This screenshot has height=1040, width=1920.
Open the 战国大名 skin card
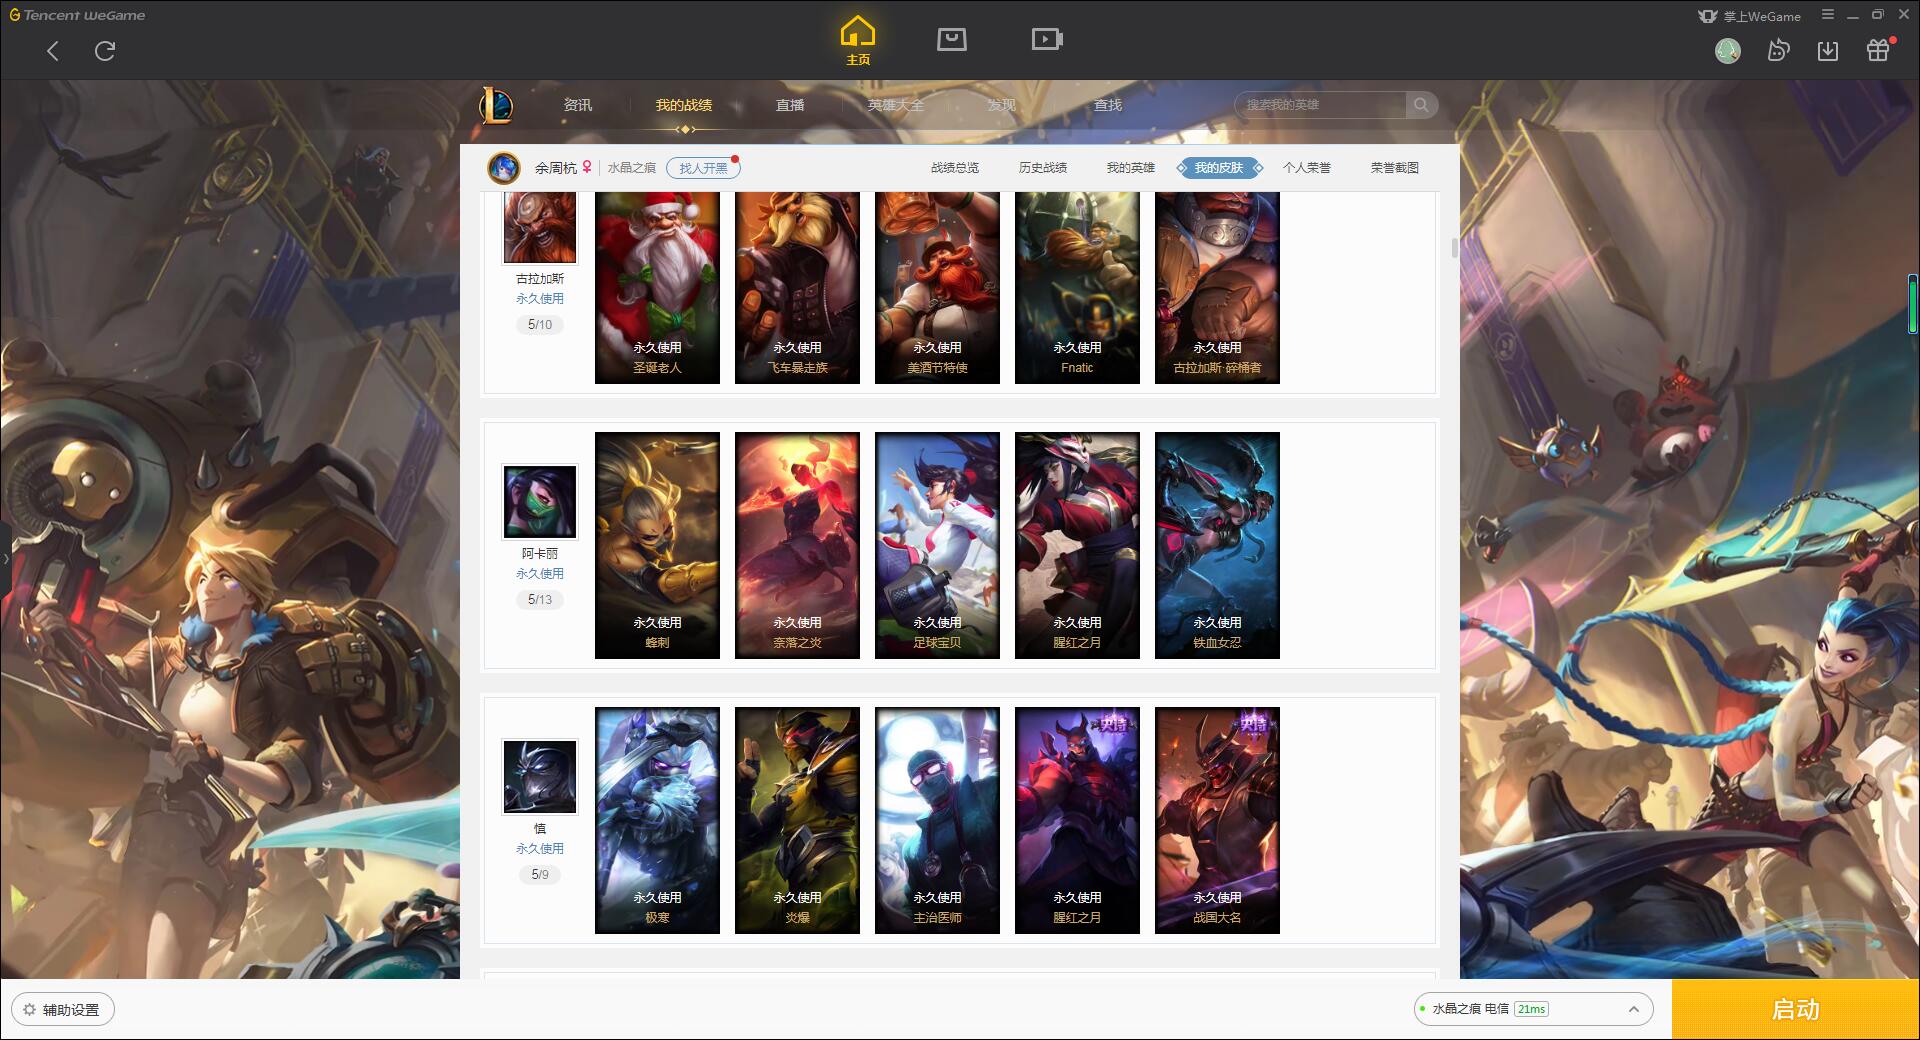[x=1217, y=820]
